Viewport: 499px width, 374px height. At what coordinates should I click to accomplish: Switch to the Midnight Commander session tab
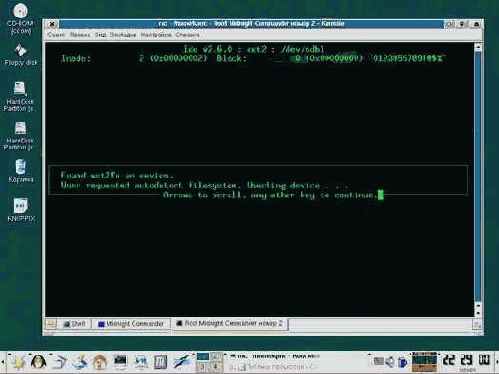coord(131,324)
